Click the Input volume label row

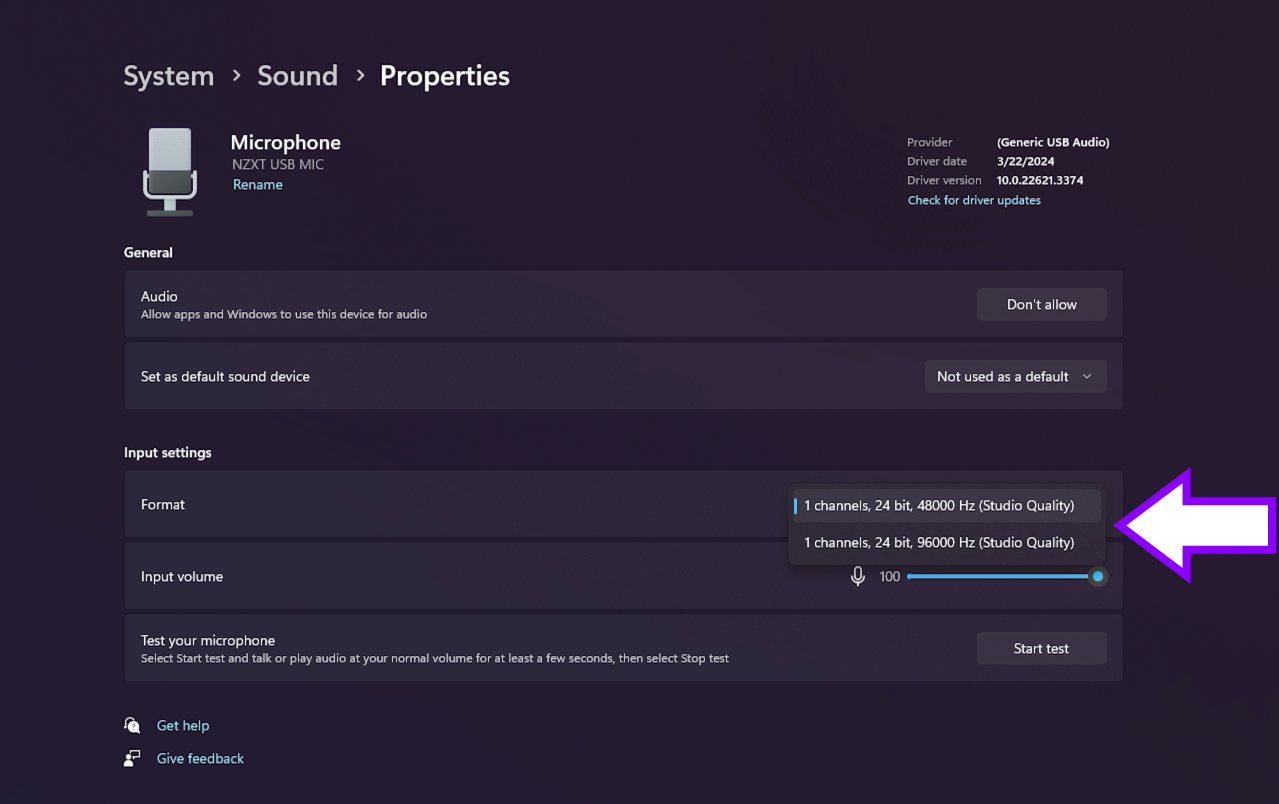182,576
